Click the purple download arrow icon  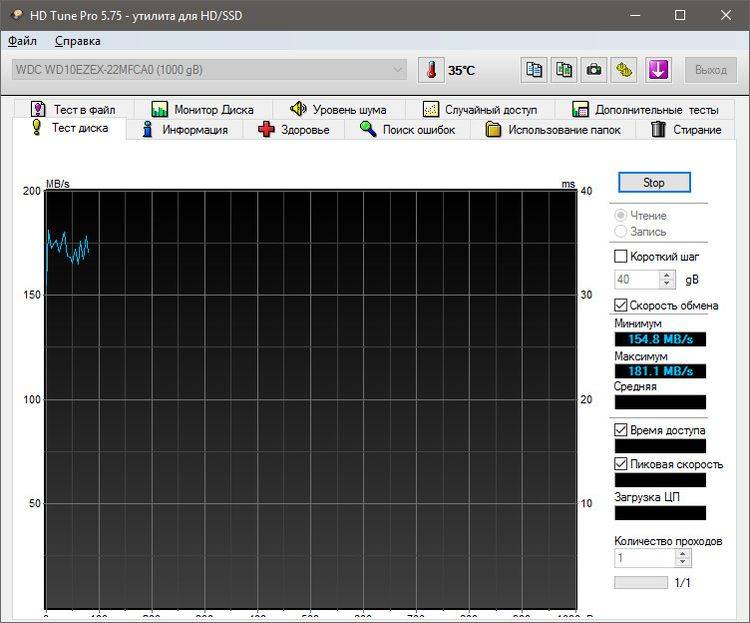pyautogui.click(x=657, y=70)
